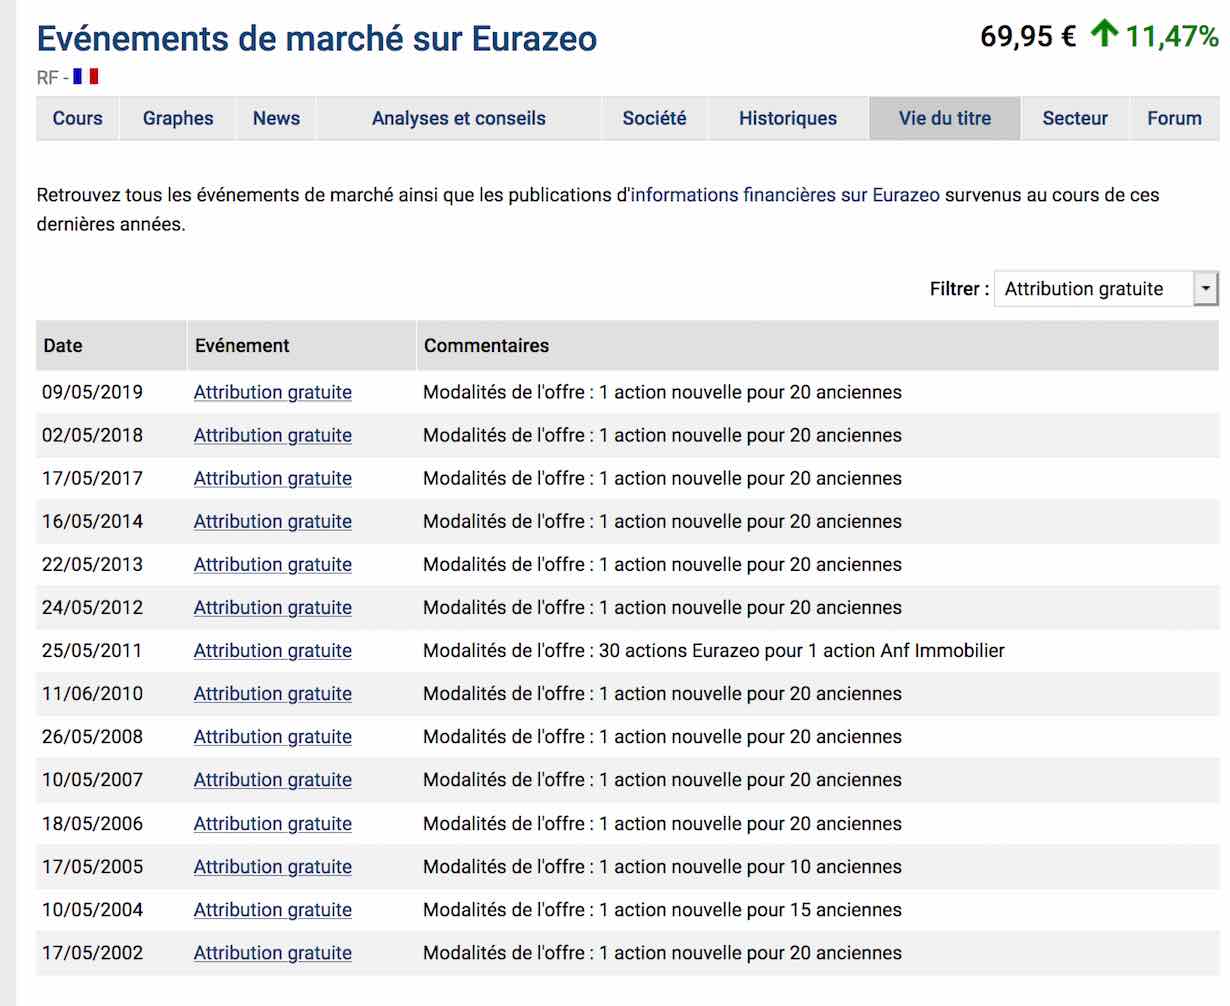Go to the News tab
The width and height of the screenshot is (1230, 1006).
tap(276, 118)
